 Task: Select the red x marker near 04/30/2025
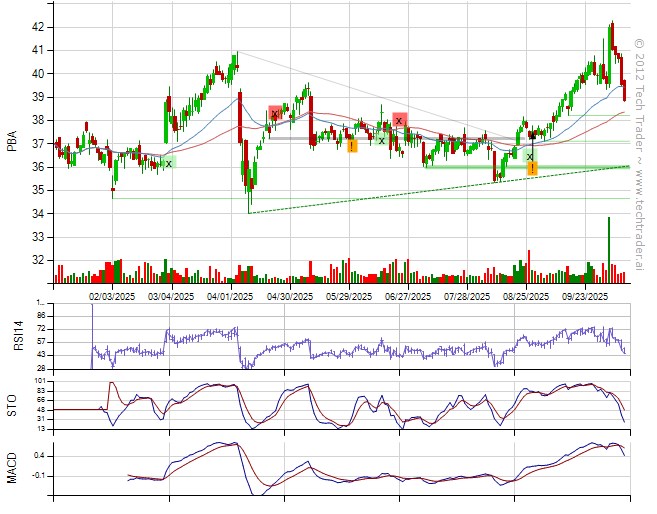pos(275,114)
